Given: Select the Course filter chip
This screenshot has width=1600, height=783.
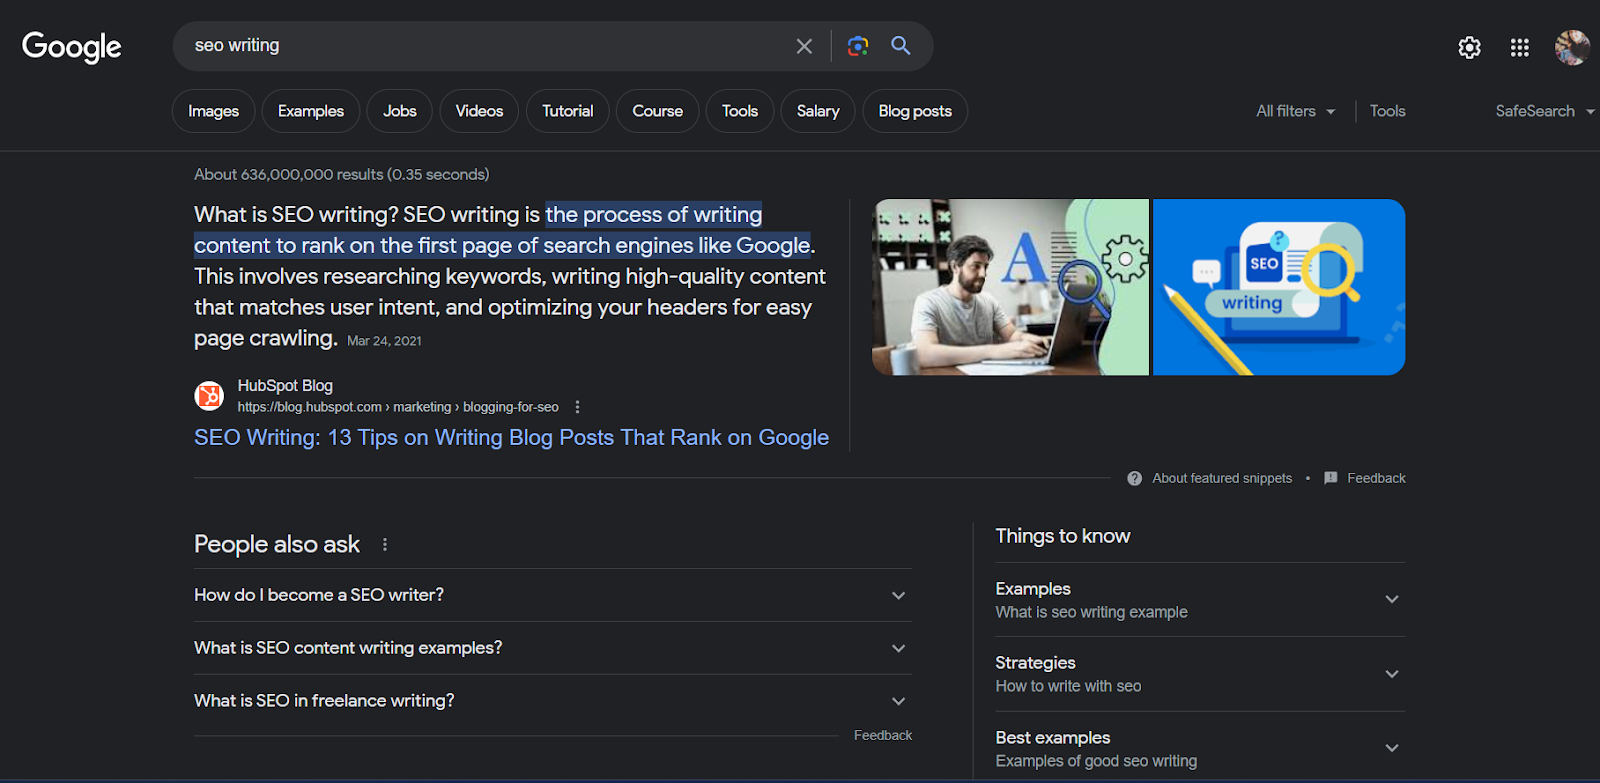Looking at the screenshot, I should tap(657, 111).
